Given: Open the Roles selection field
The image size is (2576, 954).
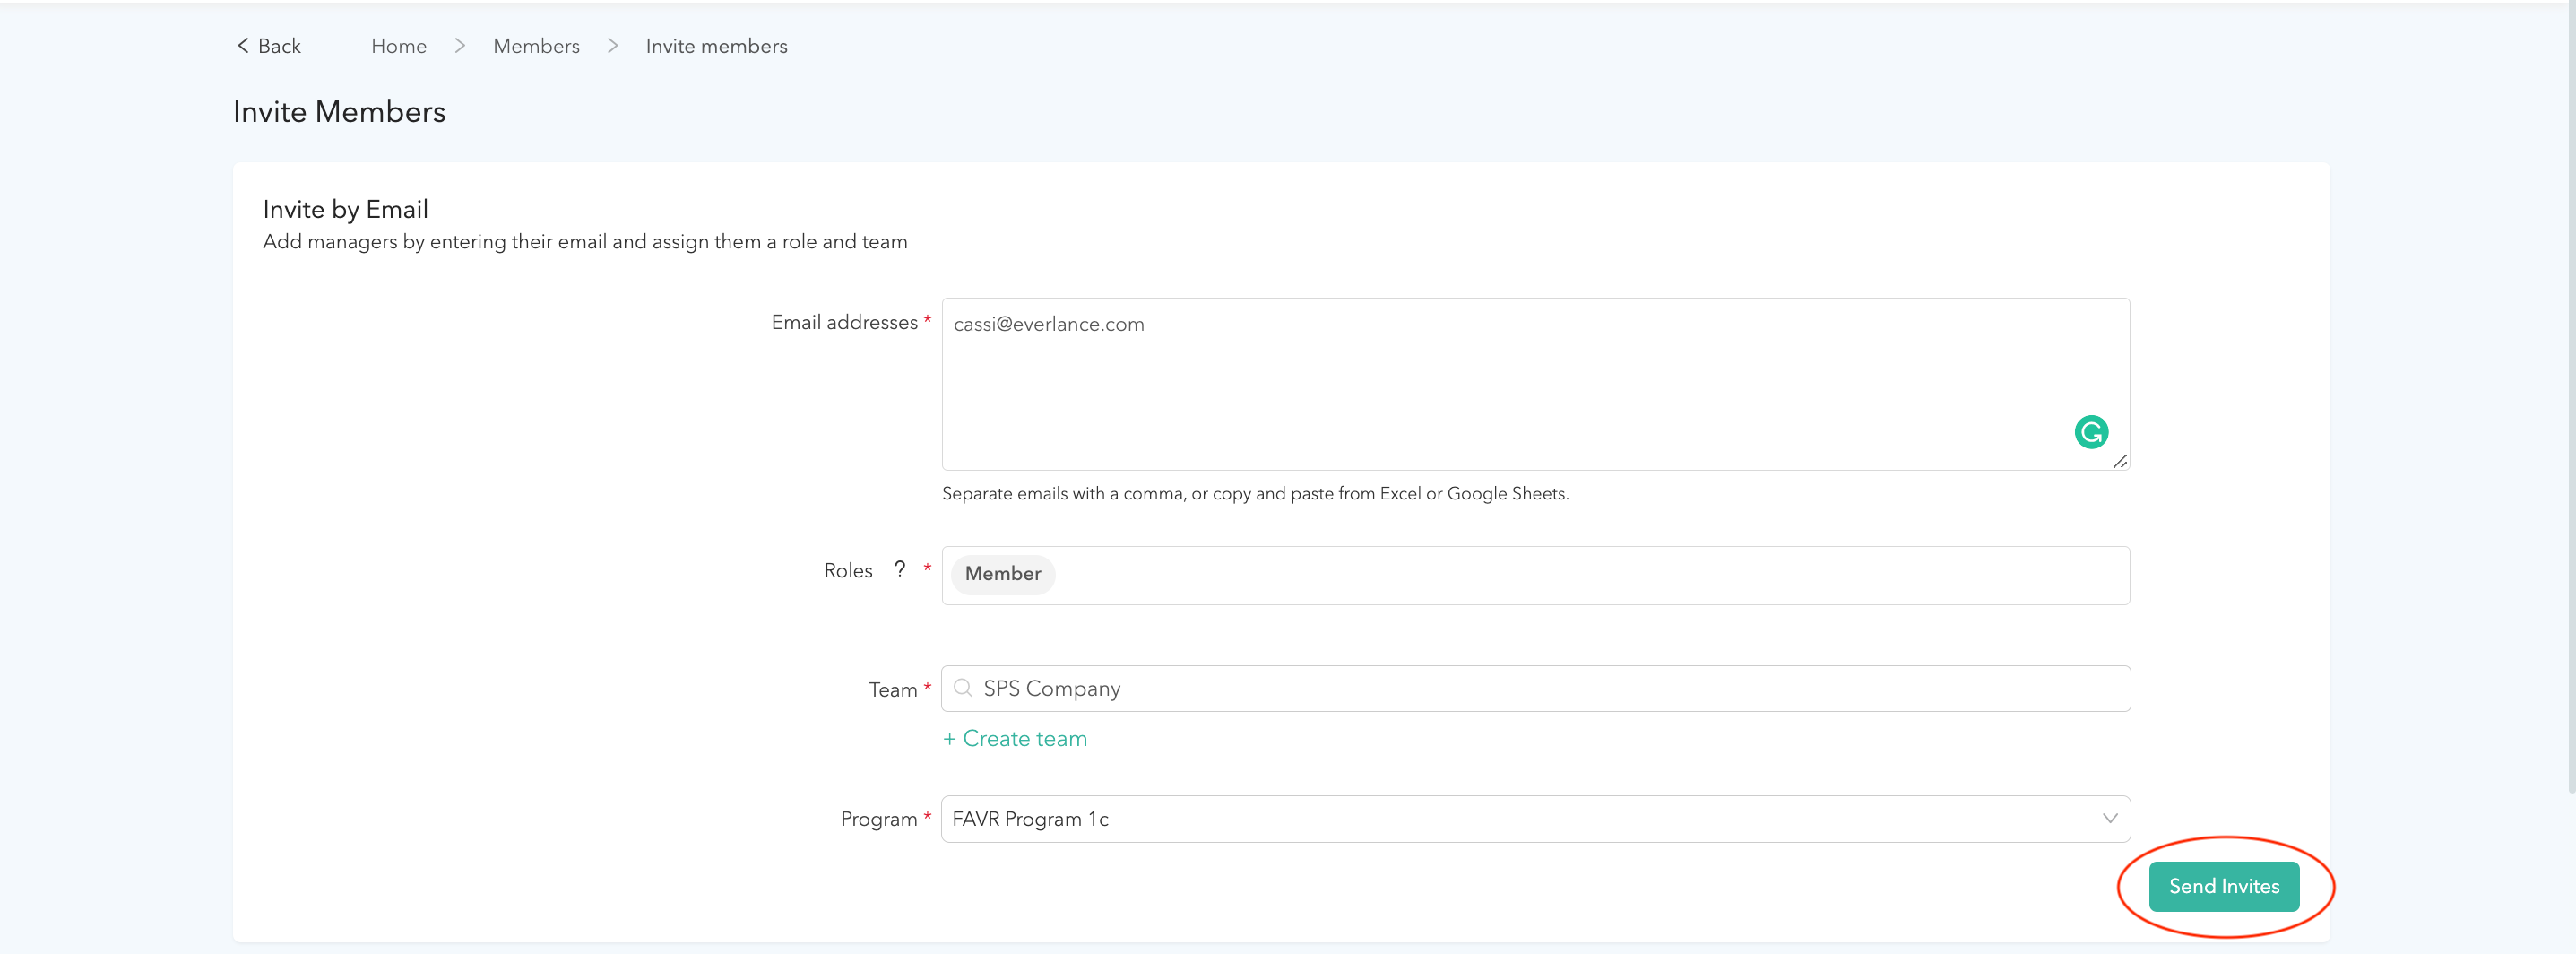Looking at the screenshot, I should tap(1535, 575).
